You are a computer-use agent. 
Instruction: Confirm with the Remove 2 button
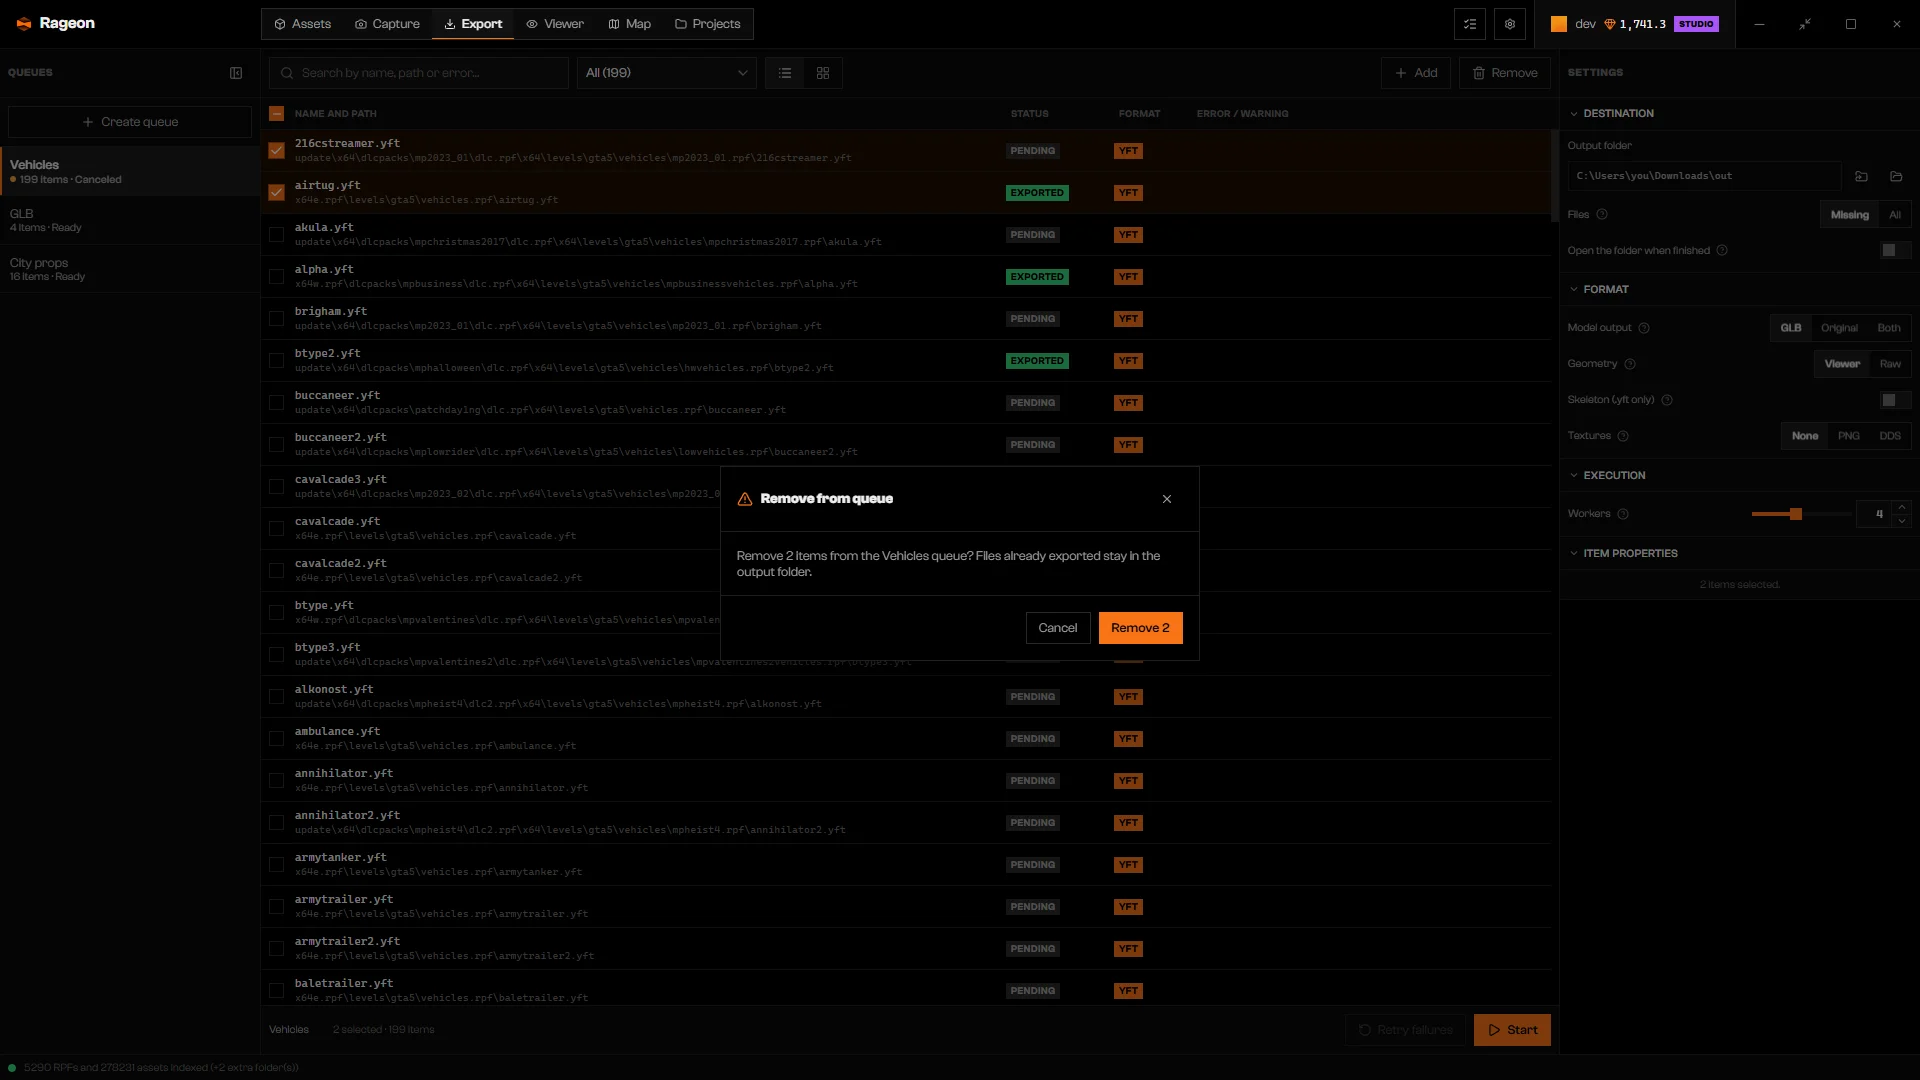1140,628
